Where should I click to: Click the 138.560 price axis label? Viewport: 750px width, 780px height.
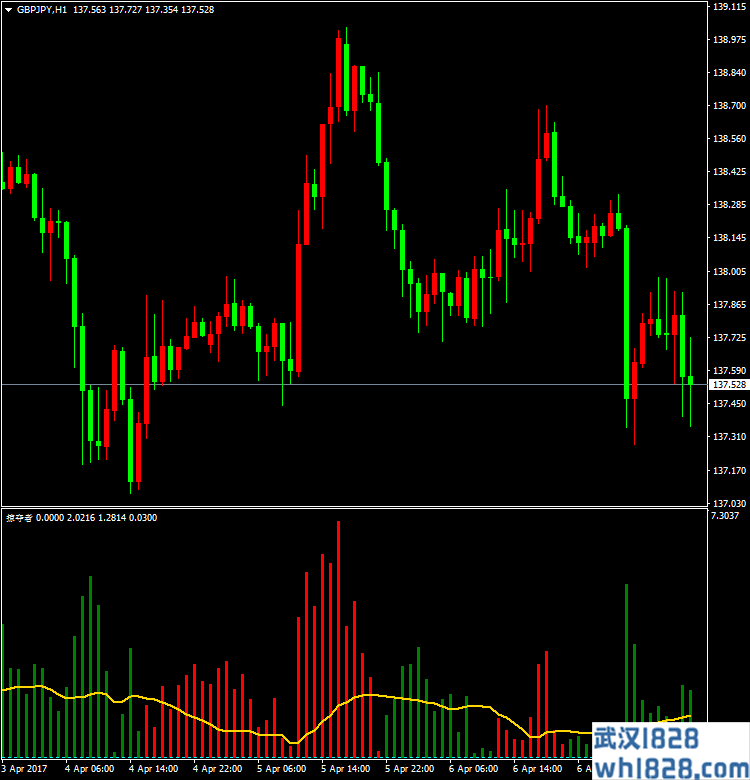[x=729, y=139]
